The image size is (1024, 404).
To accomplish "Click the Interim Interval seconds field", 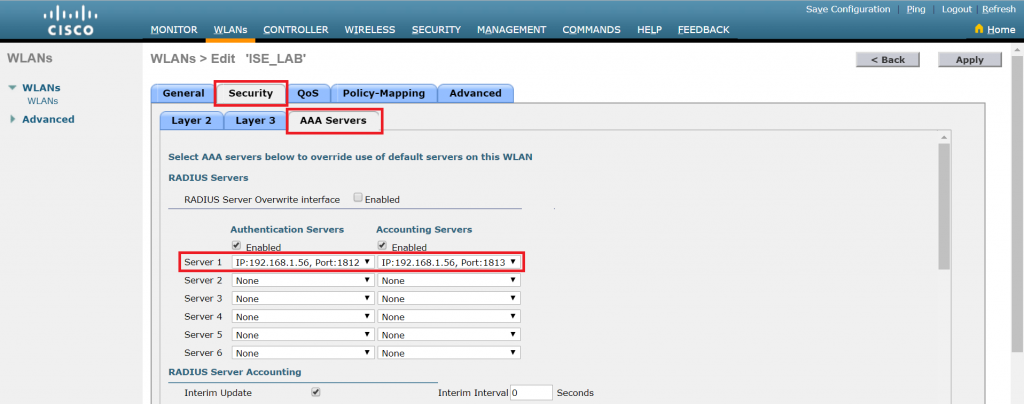I will point(531,393).
